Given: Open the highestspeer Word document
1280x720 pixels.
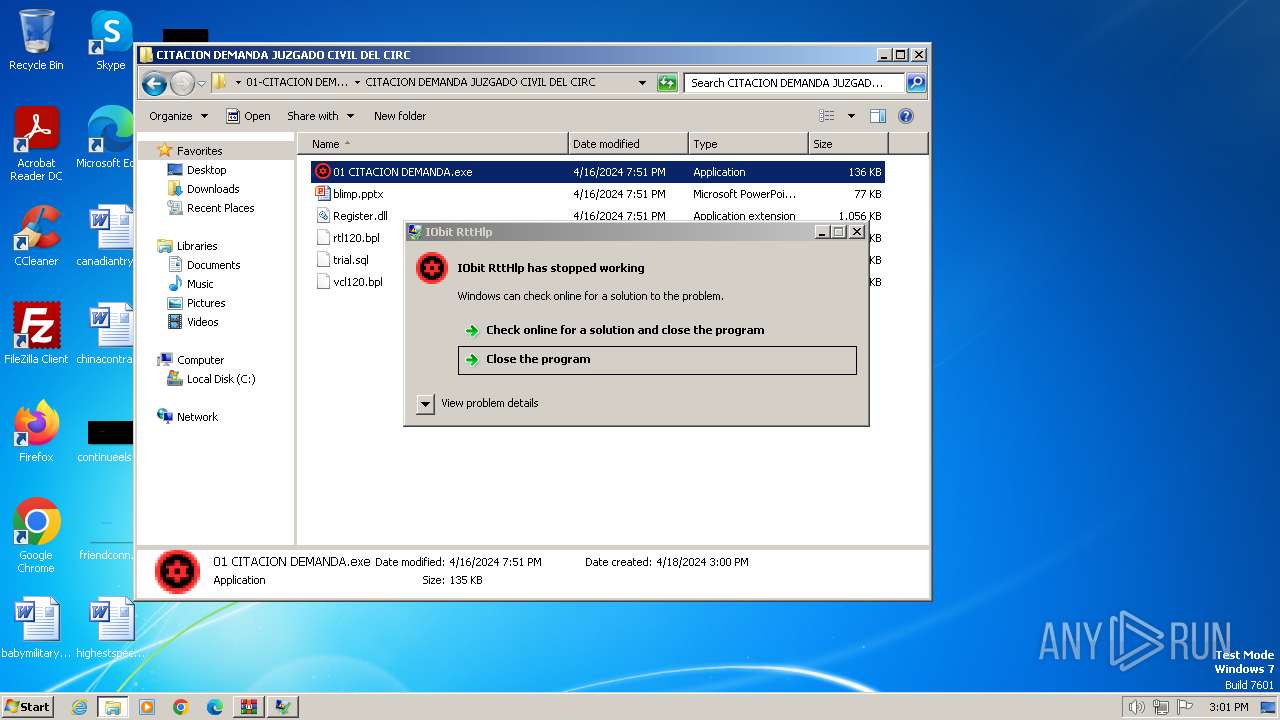Looking at the screenshot, I should point(110,629).
